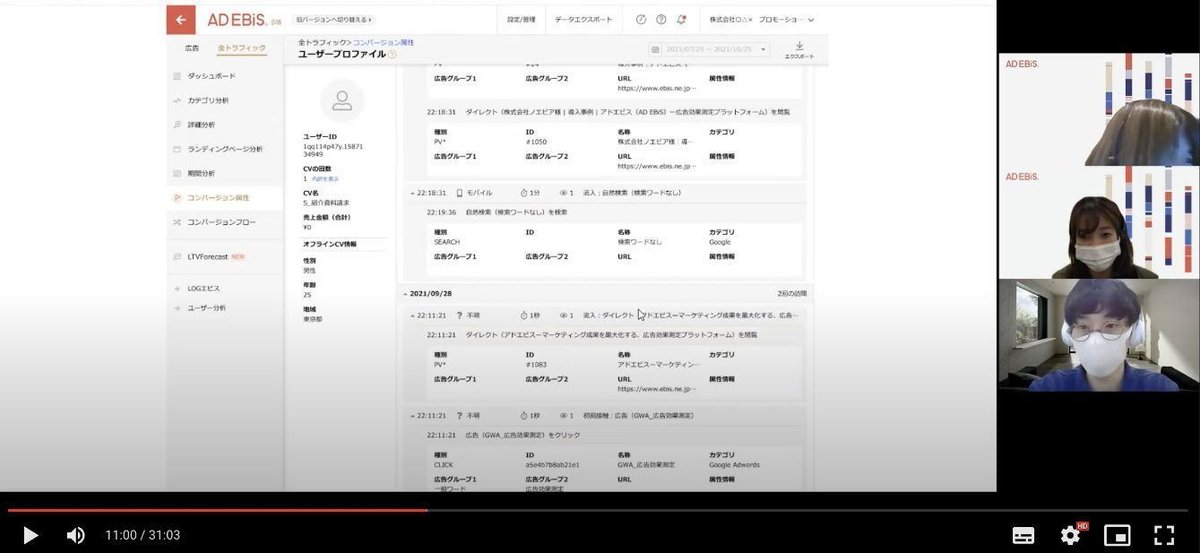Open the 株式会社 account dropdown
The width and height of the screenshot is (1200, 553).
tap(762, 19)
